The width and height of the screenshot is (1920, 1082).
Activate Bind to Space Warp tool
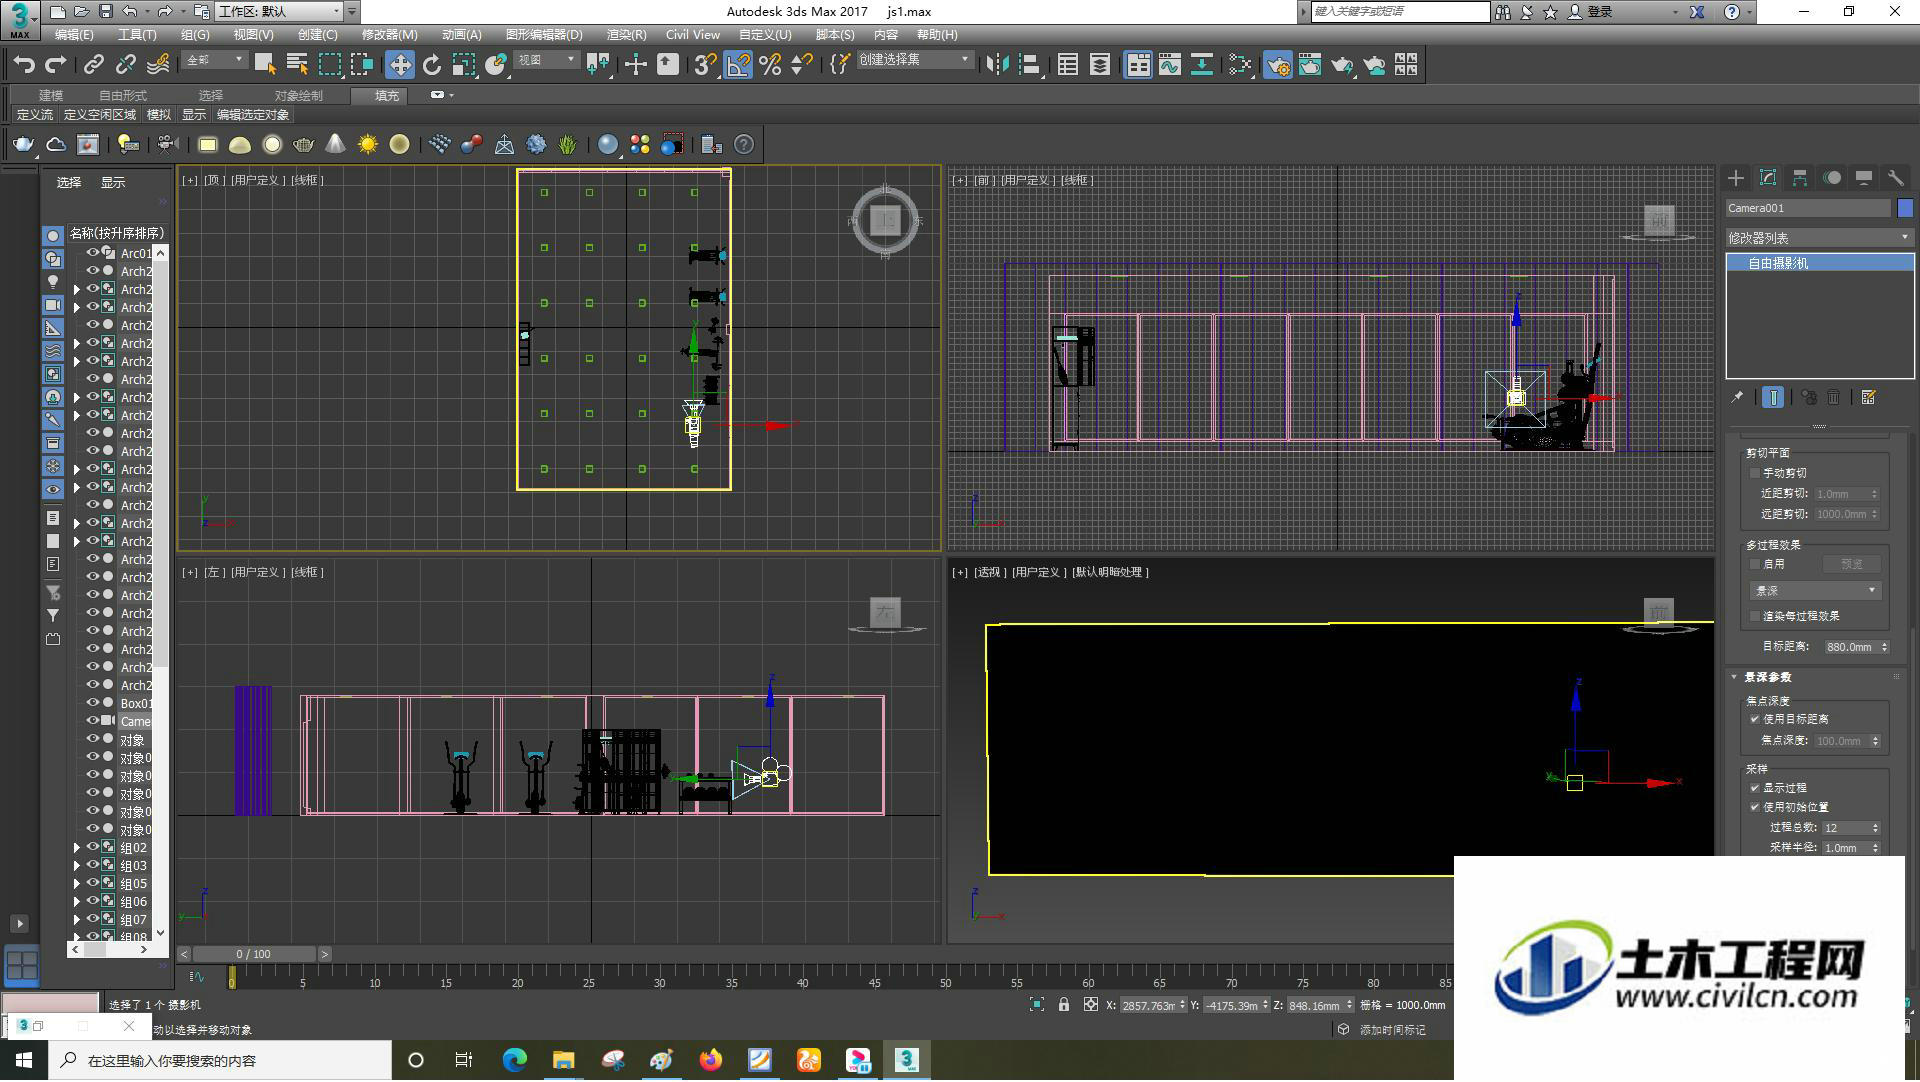click(158, 65)
